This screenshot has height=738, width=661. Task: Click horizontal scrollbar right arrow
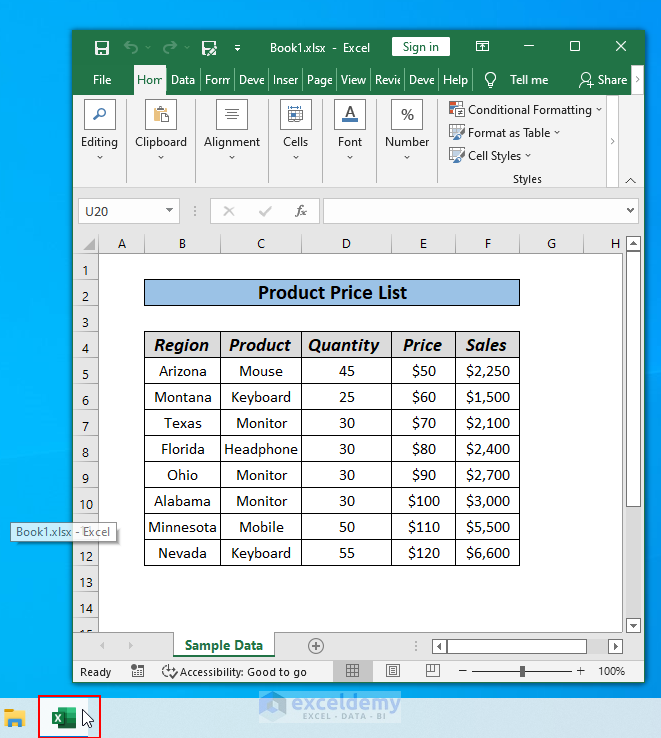(x=615, y=646)
